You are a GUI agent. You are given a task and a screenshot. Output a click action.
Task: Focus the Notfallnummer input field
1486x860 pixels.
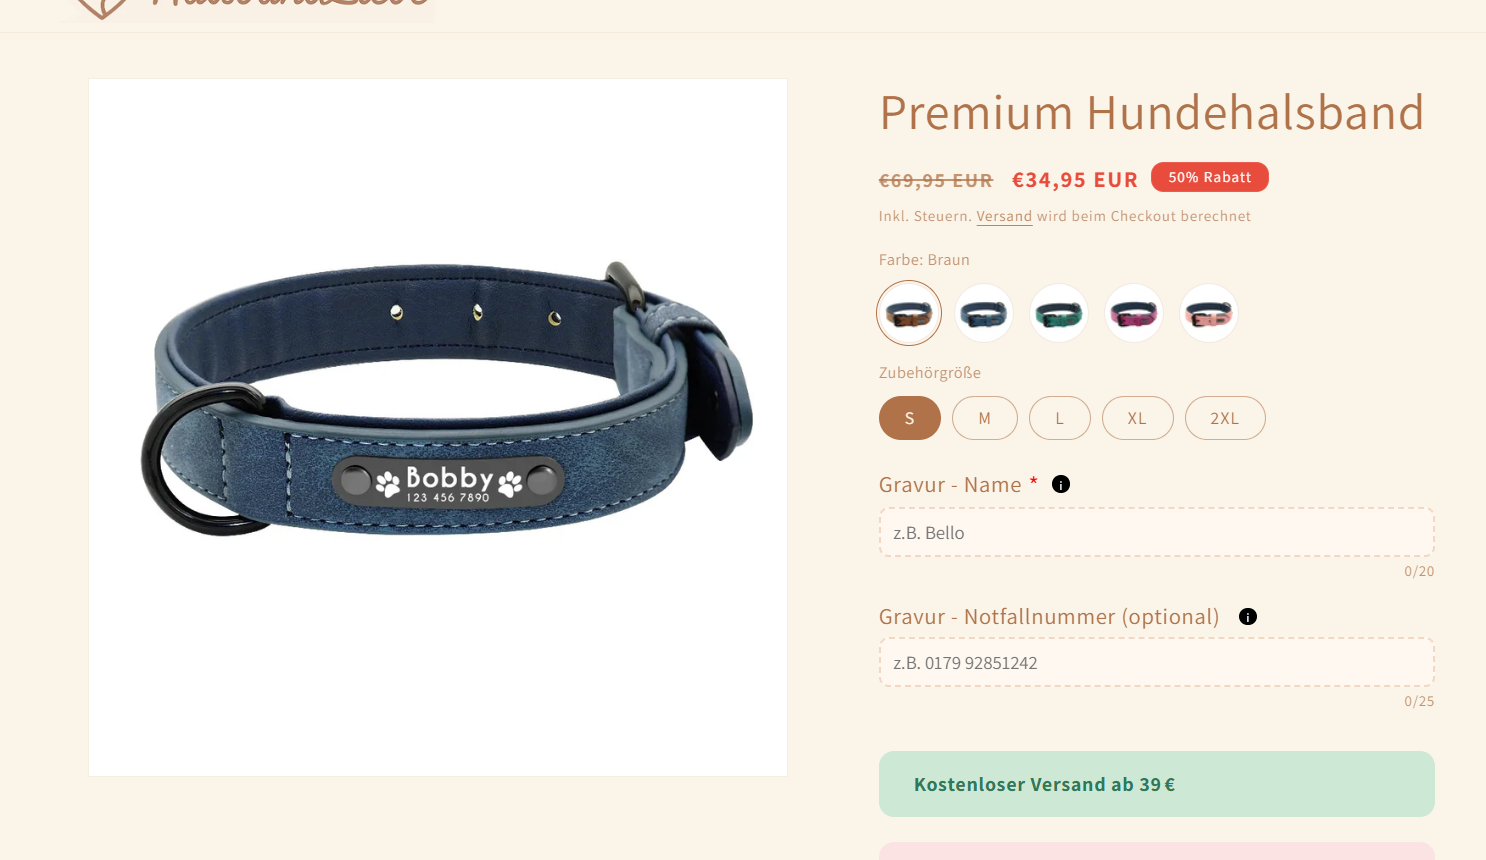click(1157, 662)
